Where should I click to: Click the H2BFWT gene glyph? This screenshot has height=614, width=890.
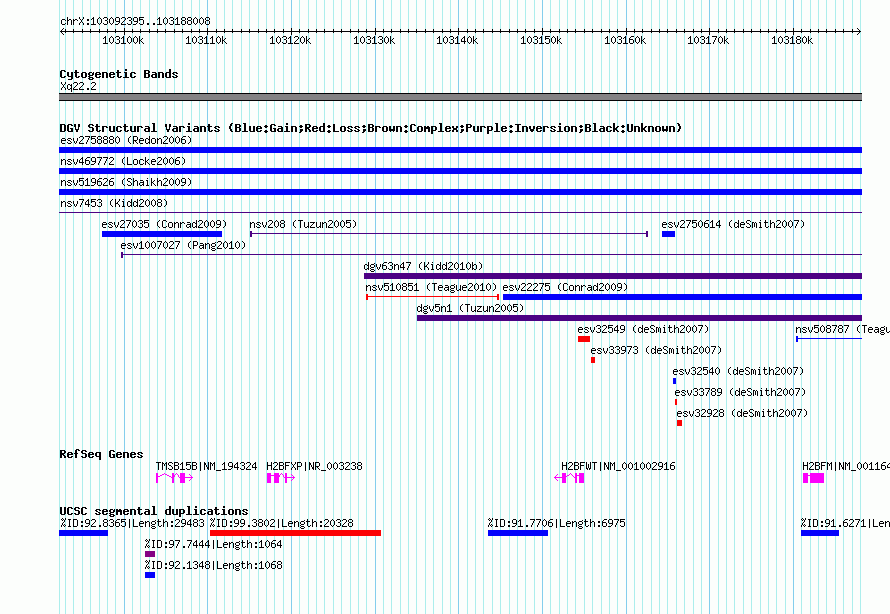569,478
